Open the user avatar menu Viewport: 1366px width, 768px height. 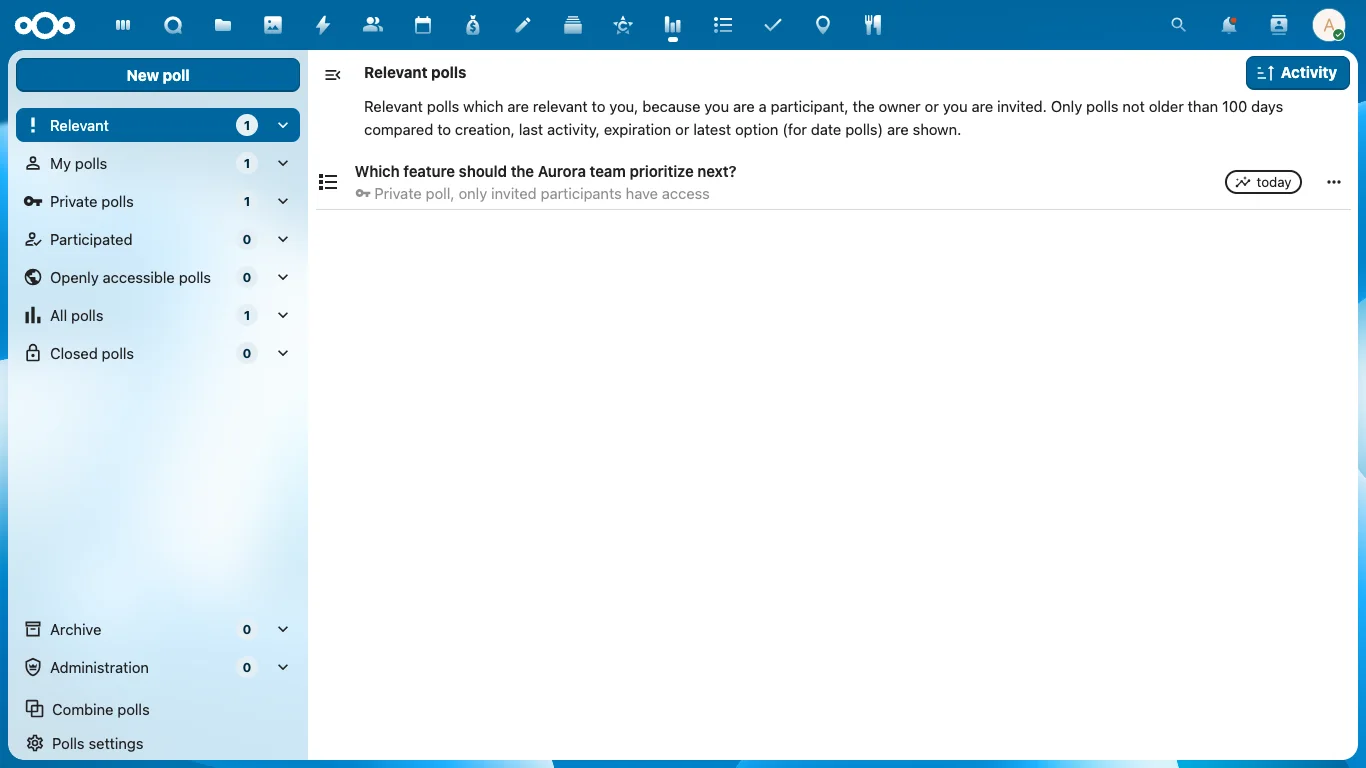coord(1328,25)
